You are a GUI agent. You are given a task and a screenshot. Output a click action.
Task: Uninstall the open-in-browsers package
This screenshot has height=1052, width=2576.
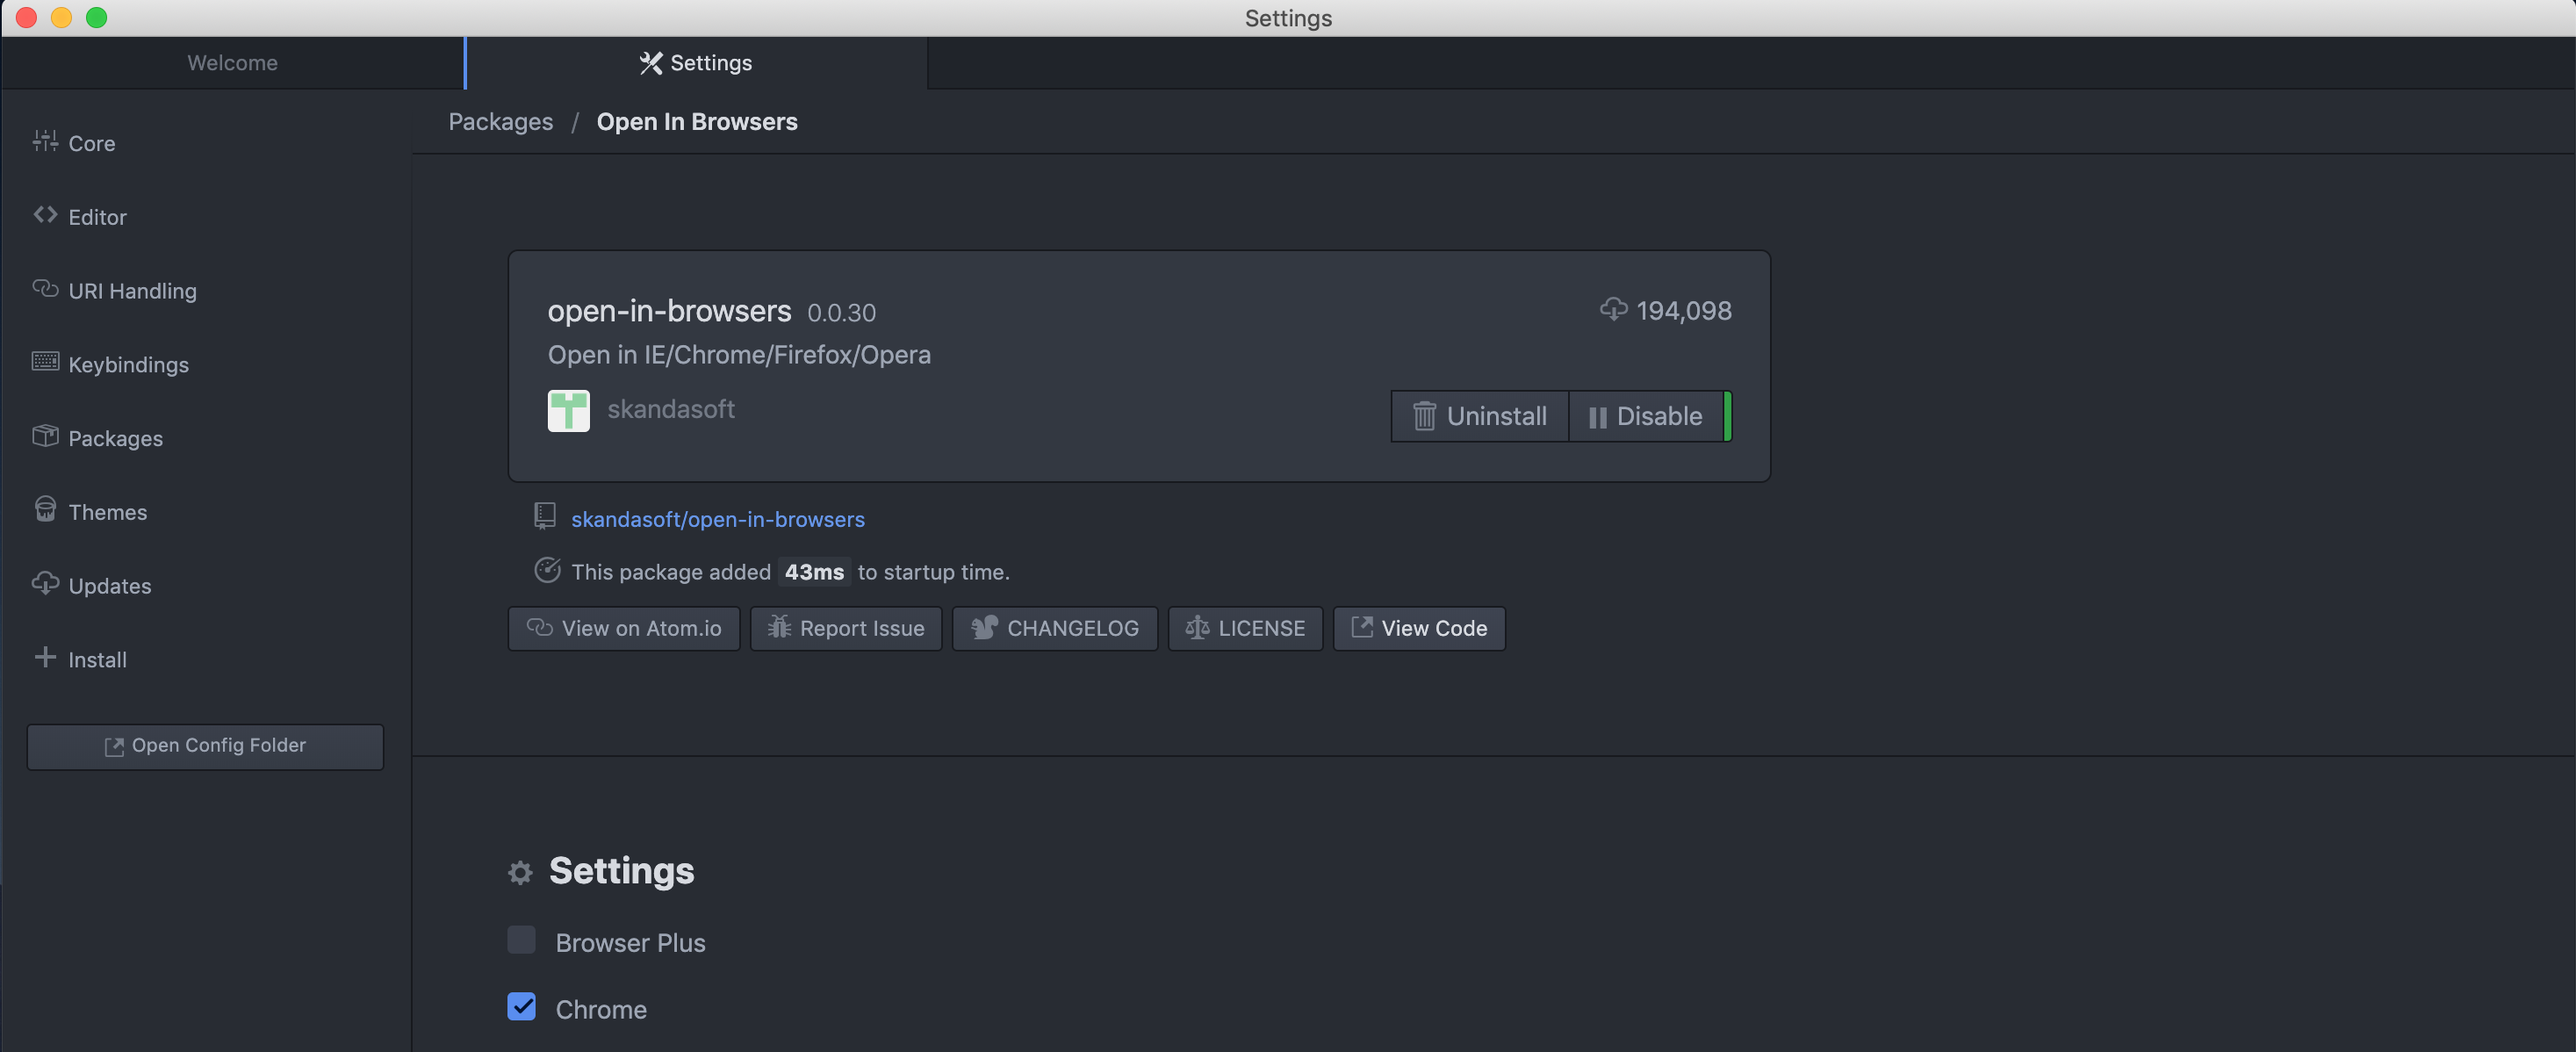1479,416
